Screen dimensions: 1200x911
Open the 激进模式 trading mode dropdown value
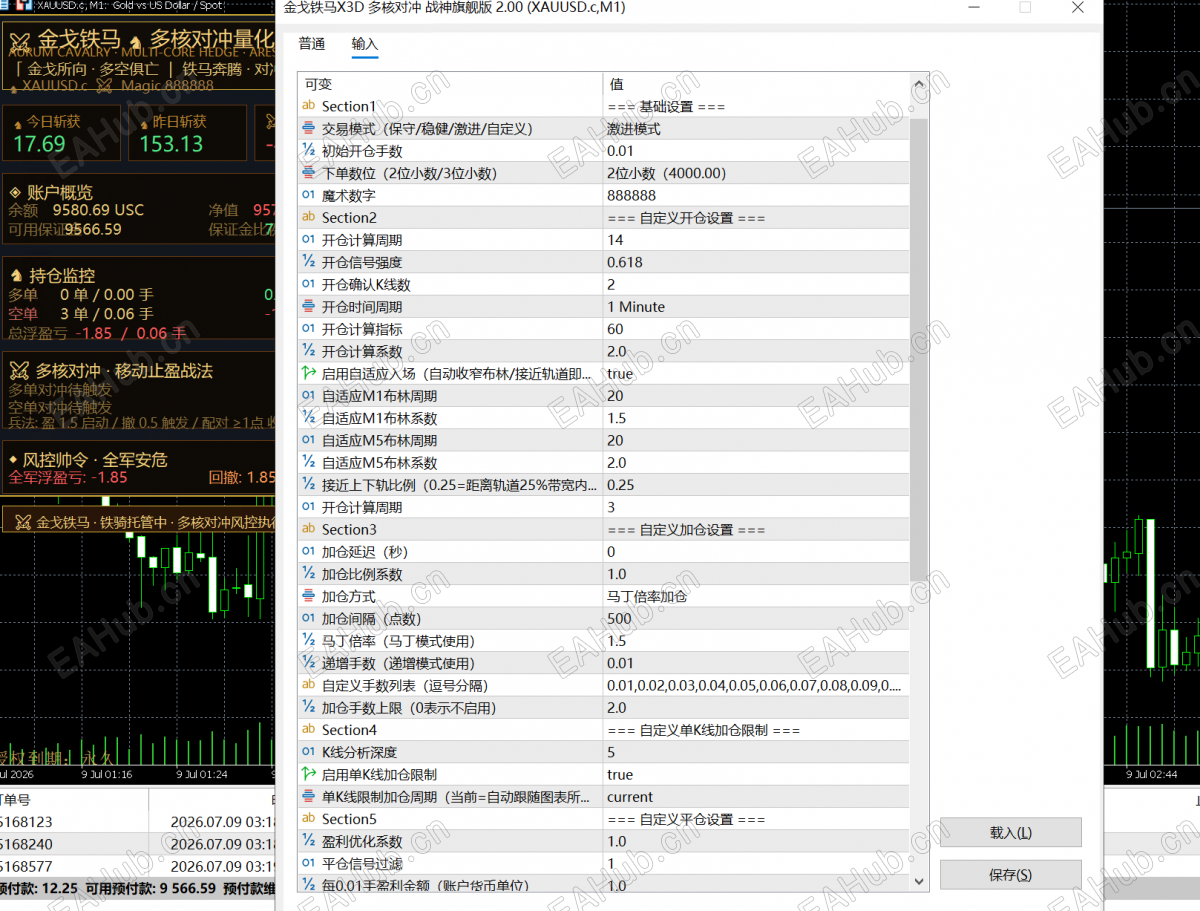(x=756, y=129)
